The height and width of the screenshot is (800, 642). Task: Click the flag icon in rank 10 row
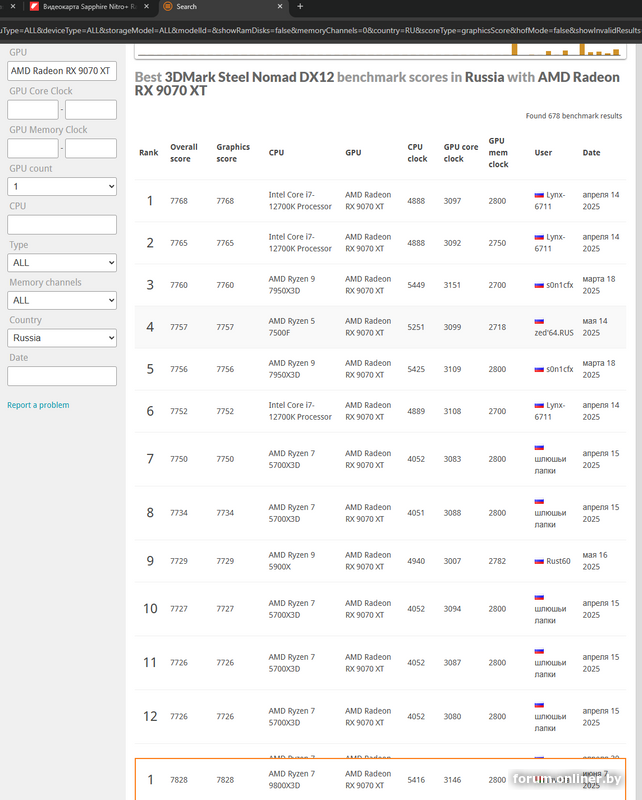click(539, 597)
